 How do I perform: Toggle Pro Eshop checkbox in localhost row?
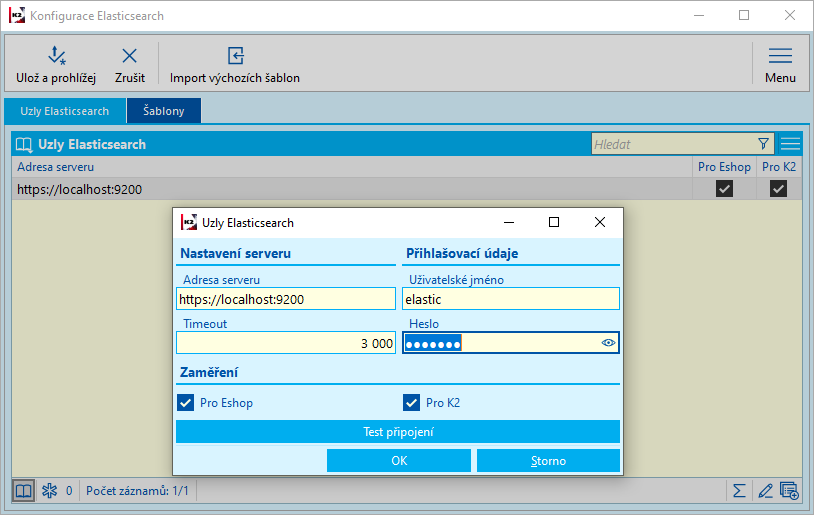[x=724, y=188]
